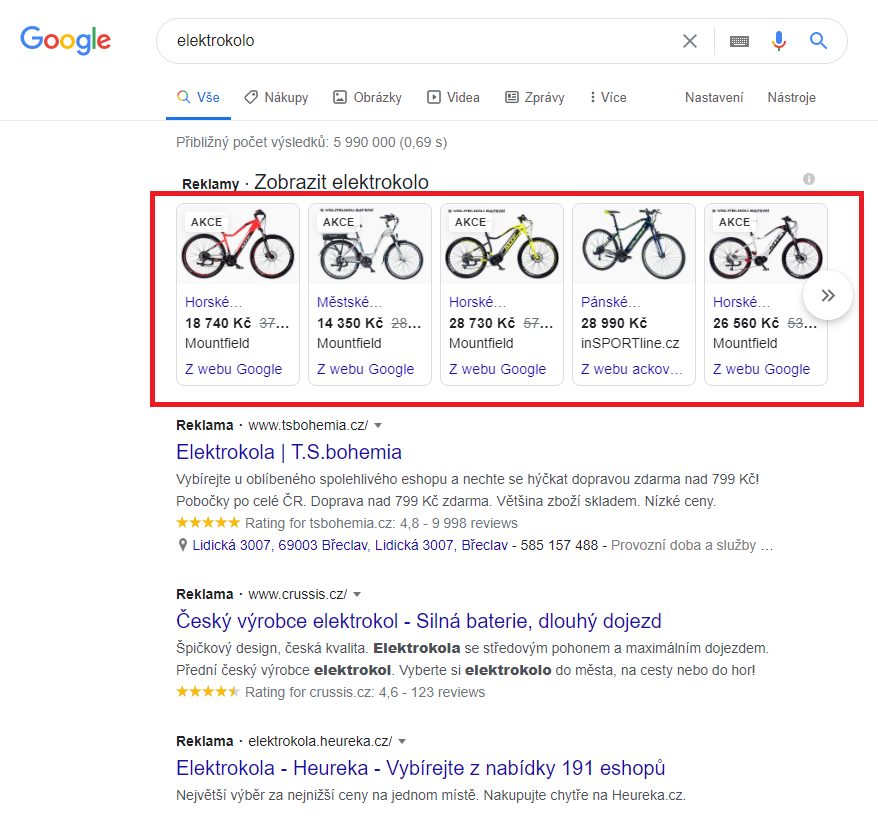Open the Více menu

[x=608, y=97]
